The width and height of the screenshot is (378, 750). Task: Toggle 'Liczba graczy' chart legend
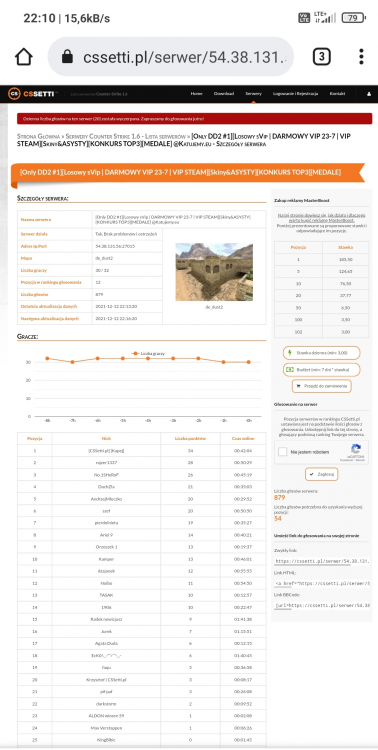coord(148,353)
